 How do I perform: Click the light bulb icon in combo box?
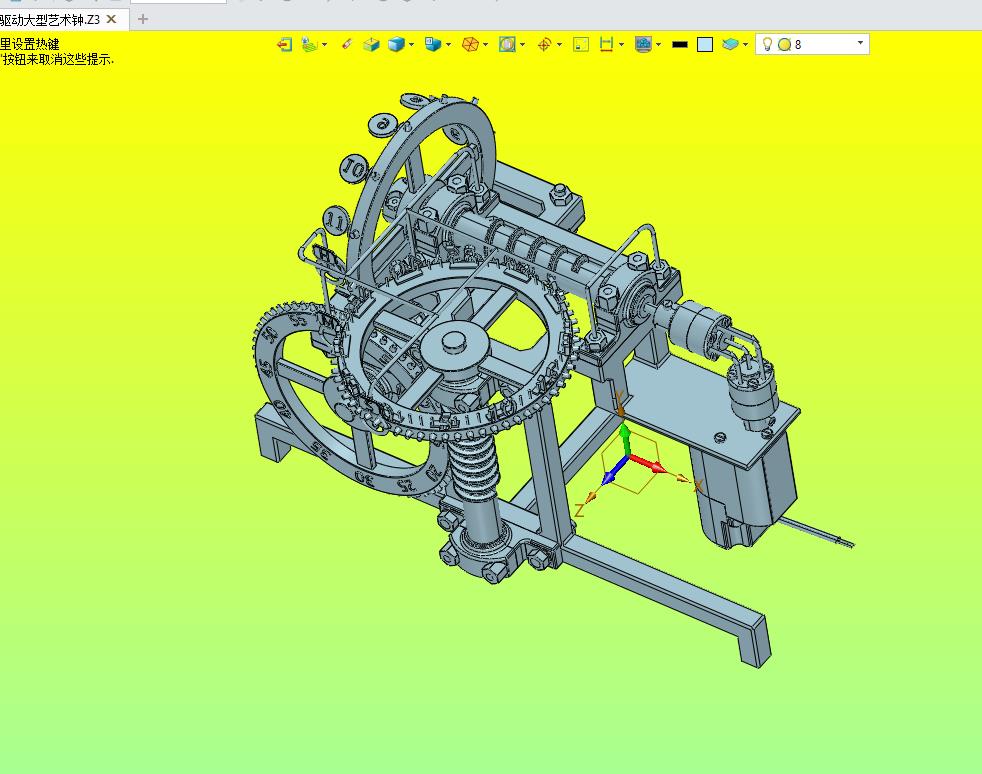(767, 44)
